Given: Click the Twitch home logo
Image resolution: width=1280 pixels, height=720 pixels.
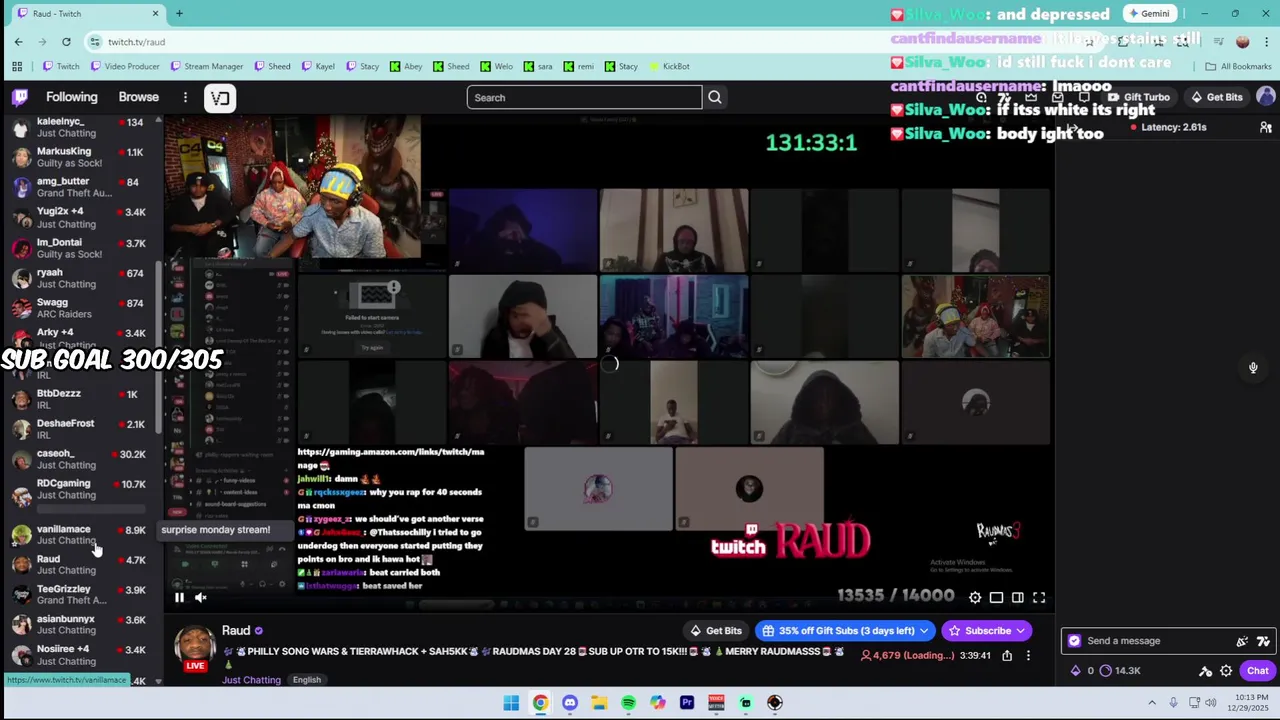Looking at the screenshot, I should [x=20, y=97].
